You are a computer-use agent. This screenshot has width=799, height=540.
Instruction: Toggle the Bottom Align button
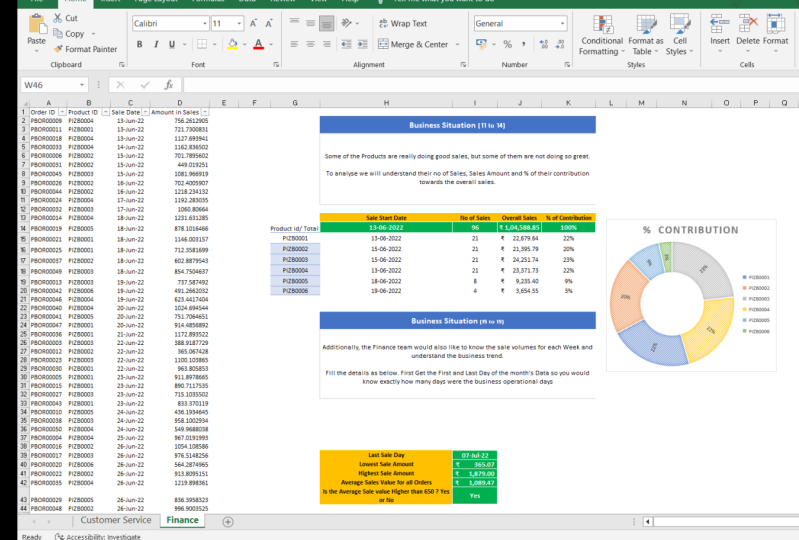(327, 23)
